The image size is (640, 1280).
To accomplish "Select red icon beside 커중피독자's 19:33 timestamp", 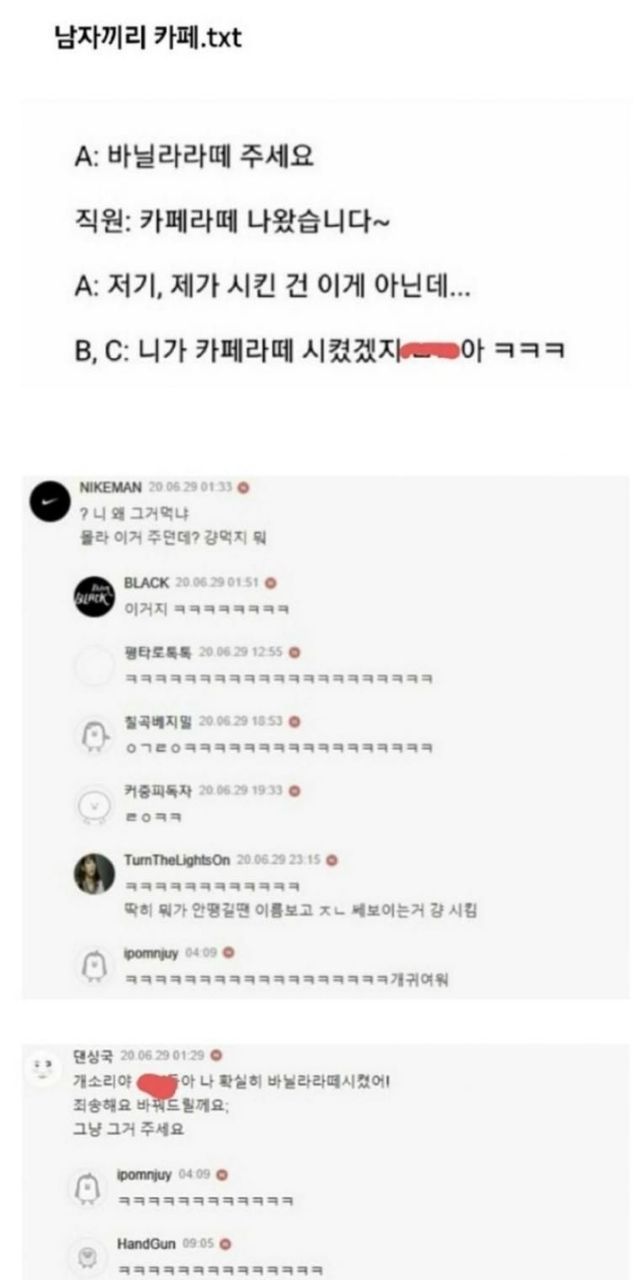I will 295,790.
